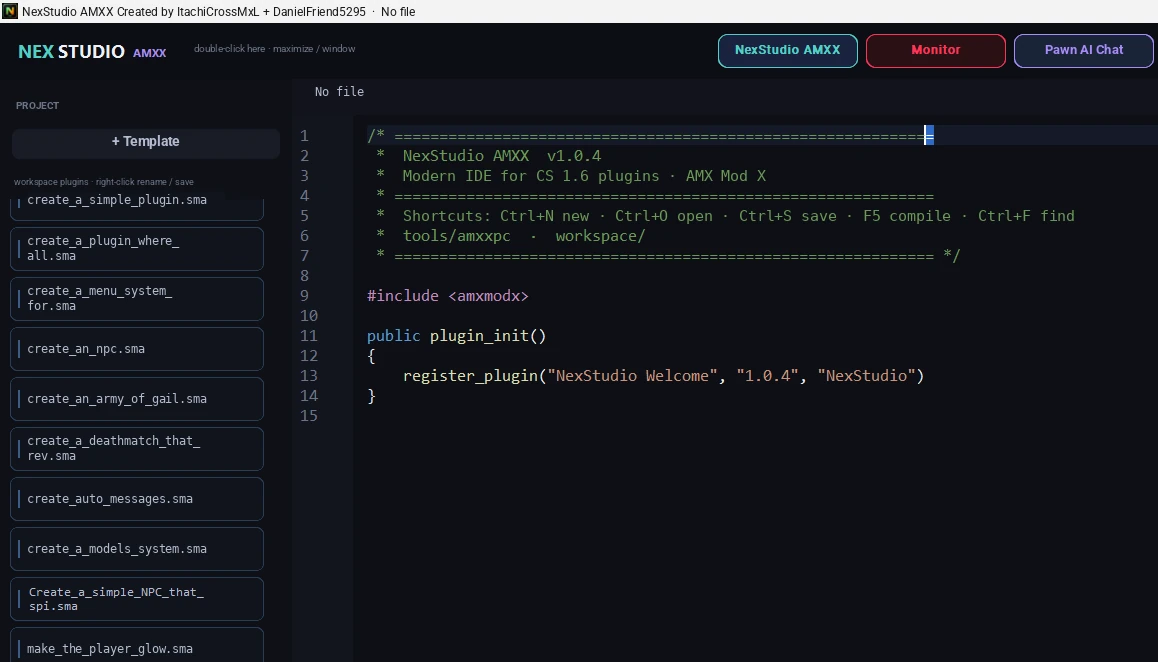Click line number 9 in gutter

tap(304, 296)
